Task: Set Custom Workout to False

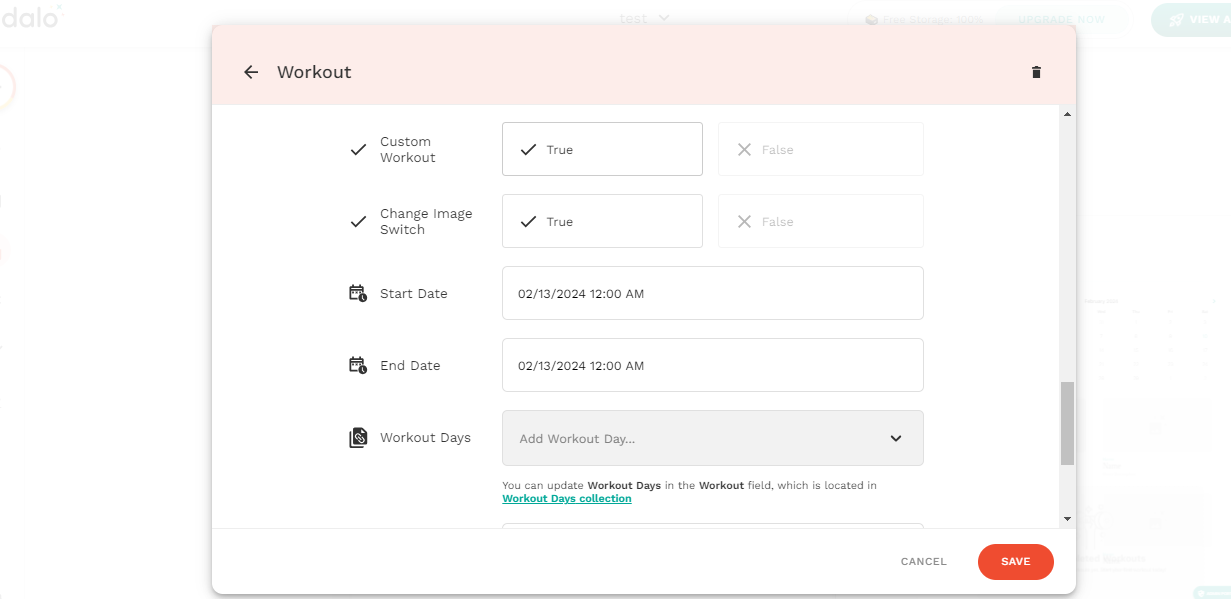Action: (x=820, y=149)
